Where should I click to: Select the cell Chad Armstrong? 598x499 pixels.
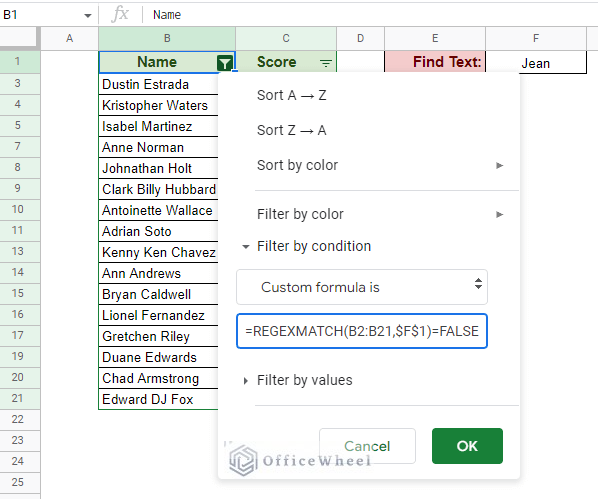[x=158, y=378]
